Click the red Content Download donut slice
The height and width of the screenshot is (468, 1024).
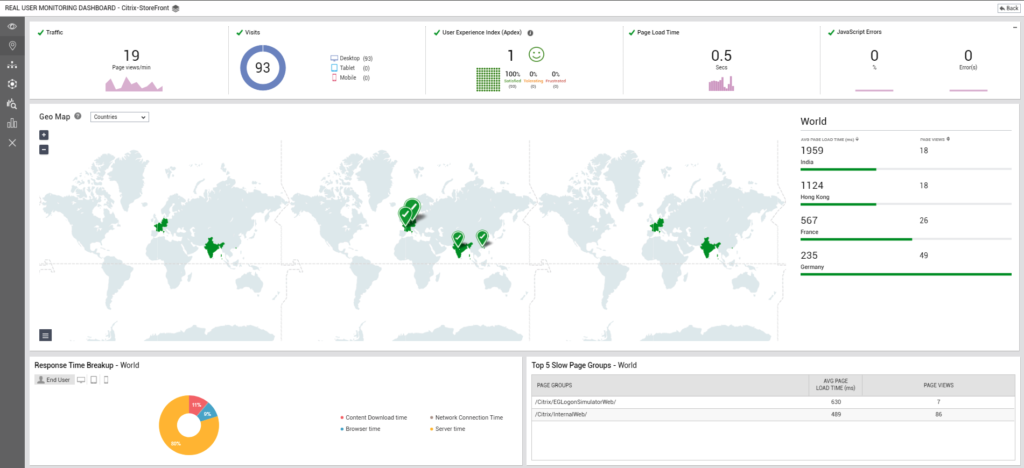coord(197,405)
